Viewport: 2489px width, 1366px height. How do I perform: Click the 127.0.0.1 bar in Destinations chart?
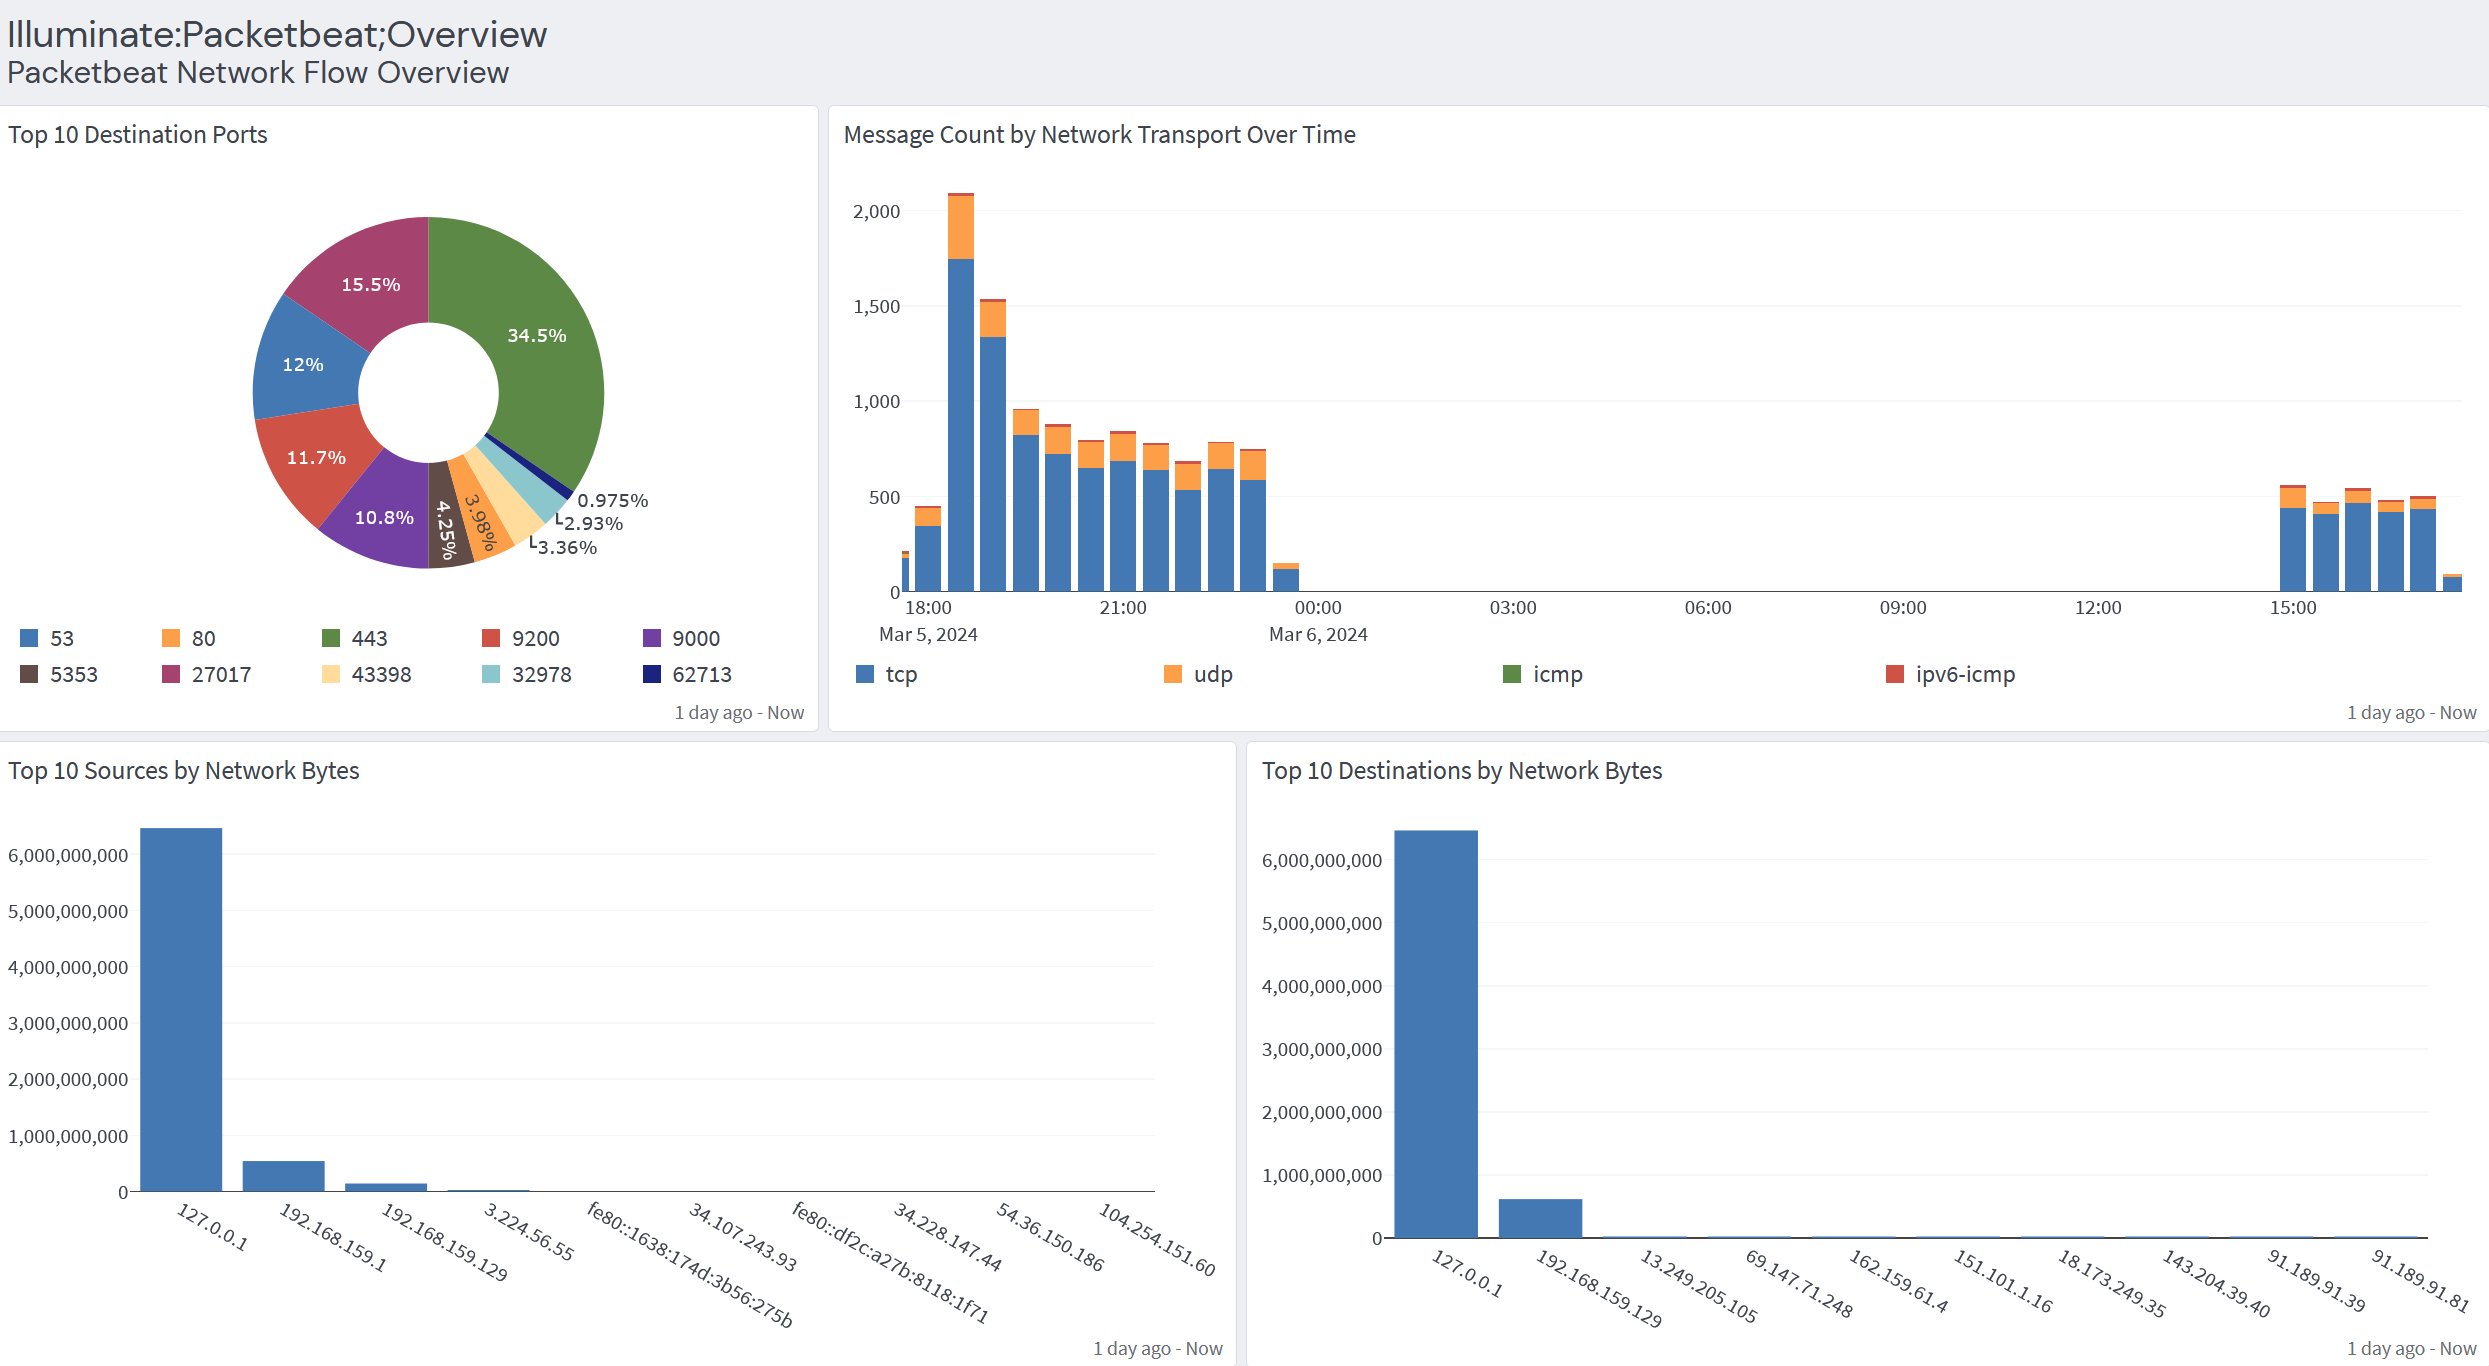1436,1034
